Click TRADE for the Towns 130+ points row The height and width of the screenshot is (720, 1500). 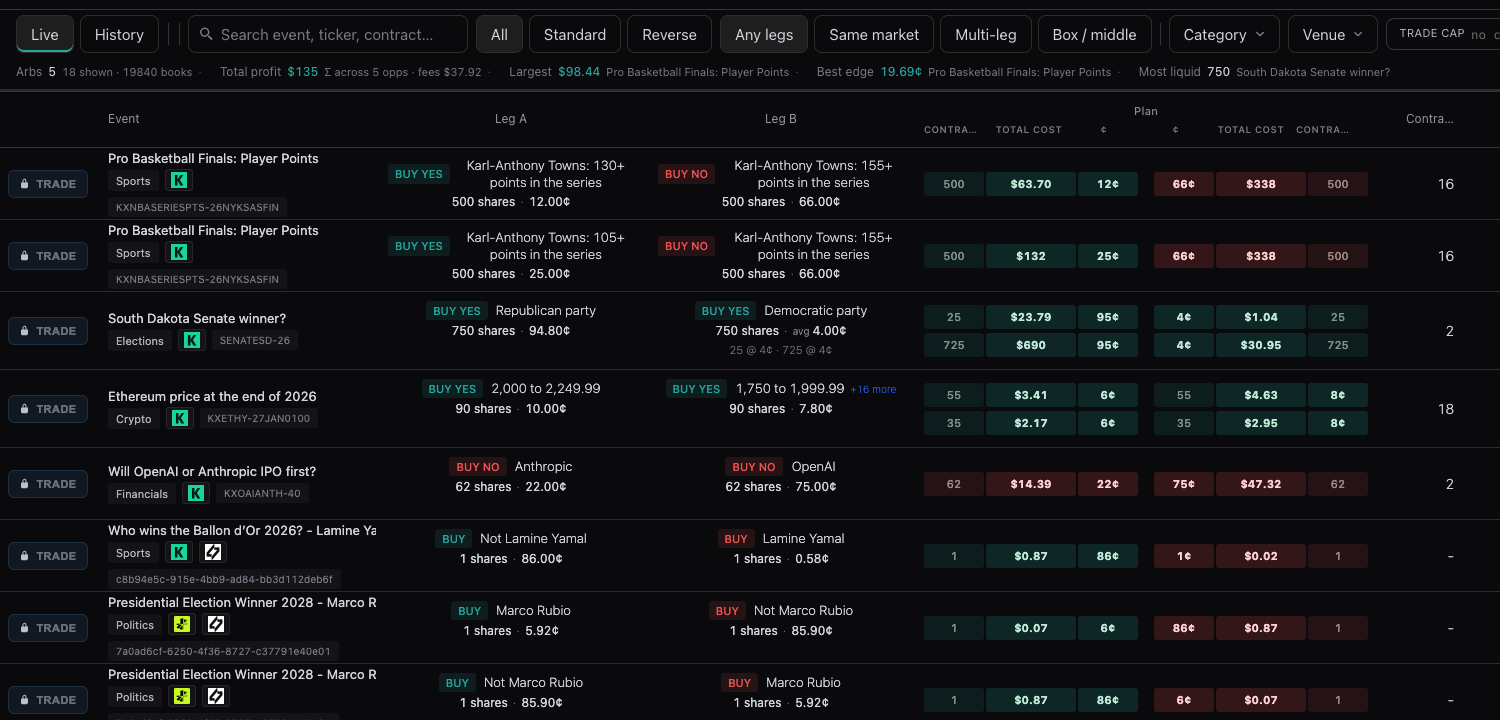pyautogui.click(x=48, y=184)
